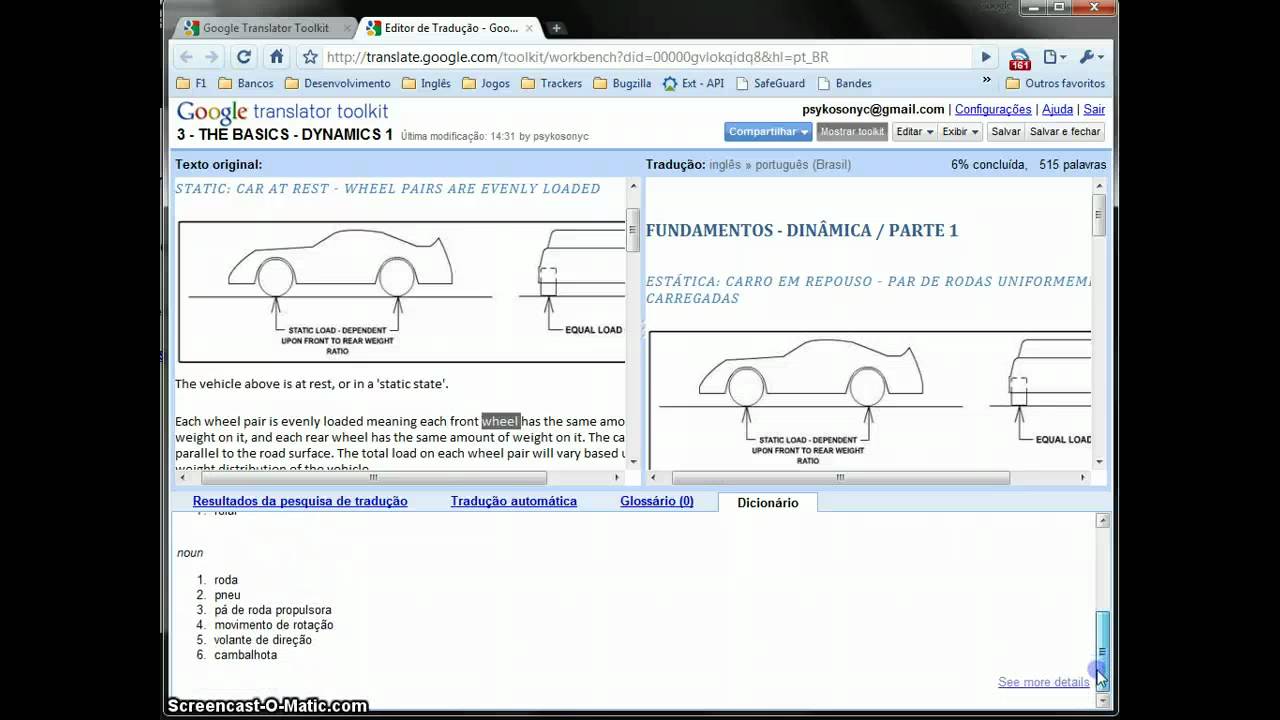The width and height of the screenshot is (1280, 720).
Task: Click scroll-up arrow of original text pane
Action: click(x=632, y=186)
